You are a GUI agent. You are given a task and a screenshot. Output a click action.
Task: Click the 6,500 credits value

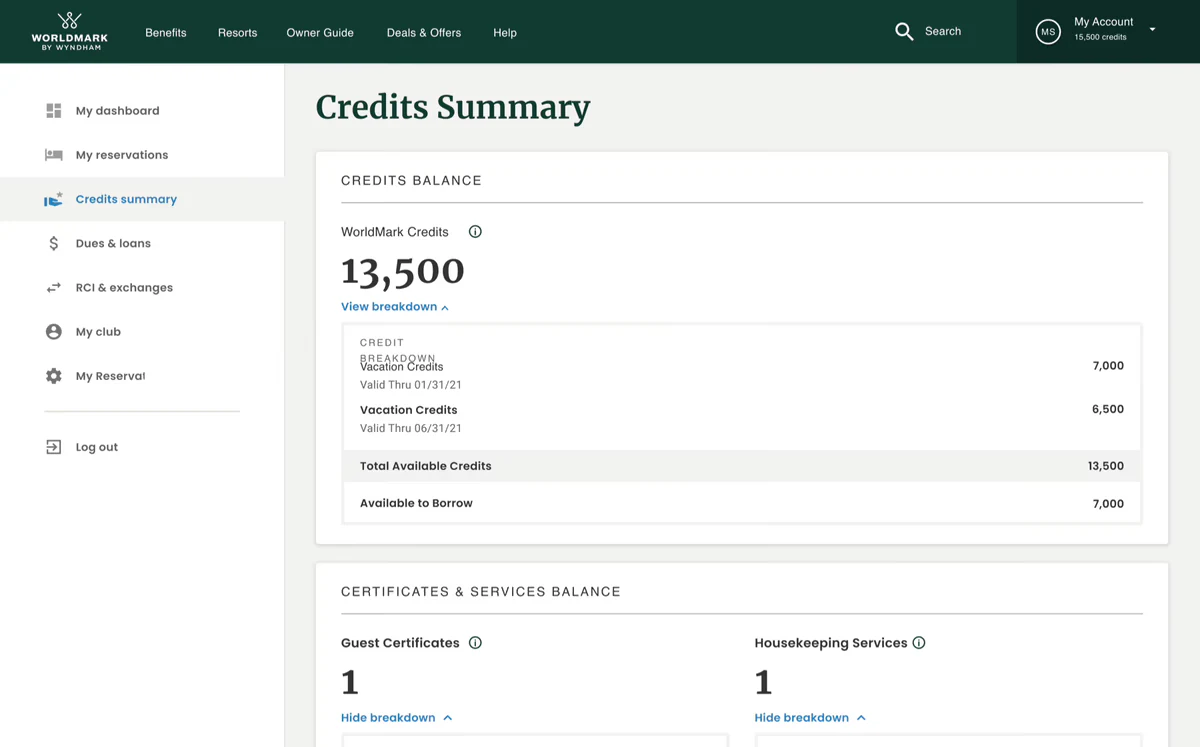click(1108, 409)
